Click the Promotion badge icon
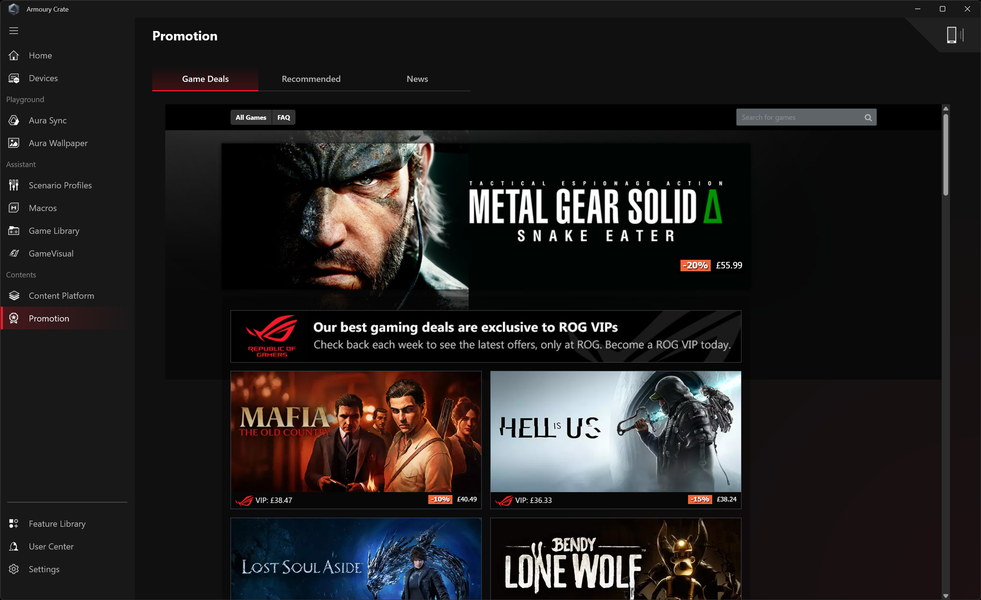The width and height of the screenshot is (981, 600). click(14, 318)
